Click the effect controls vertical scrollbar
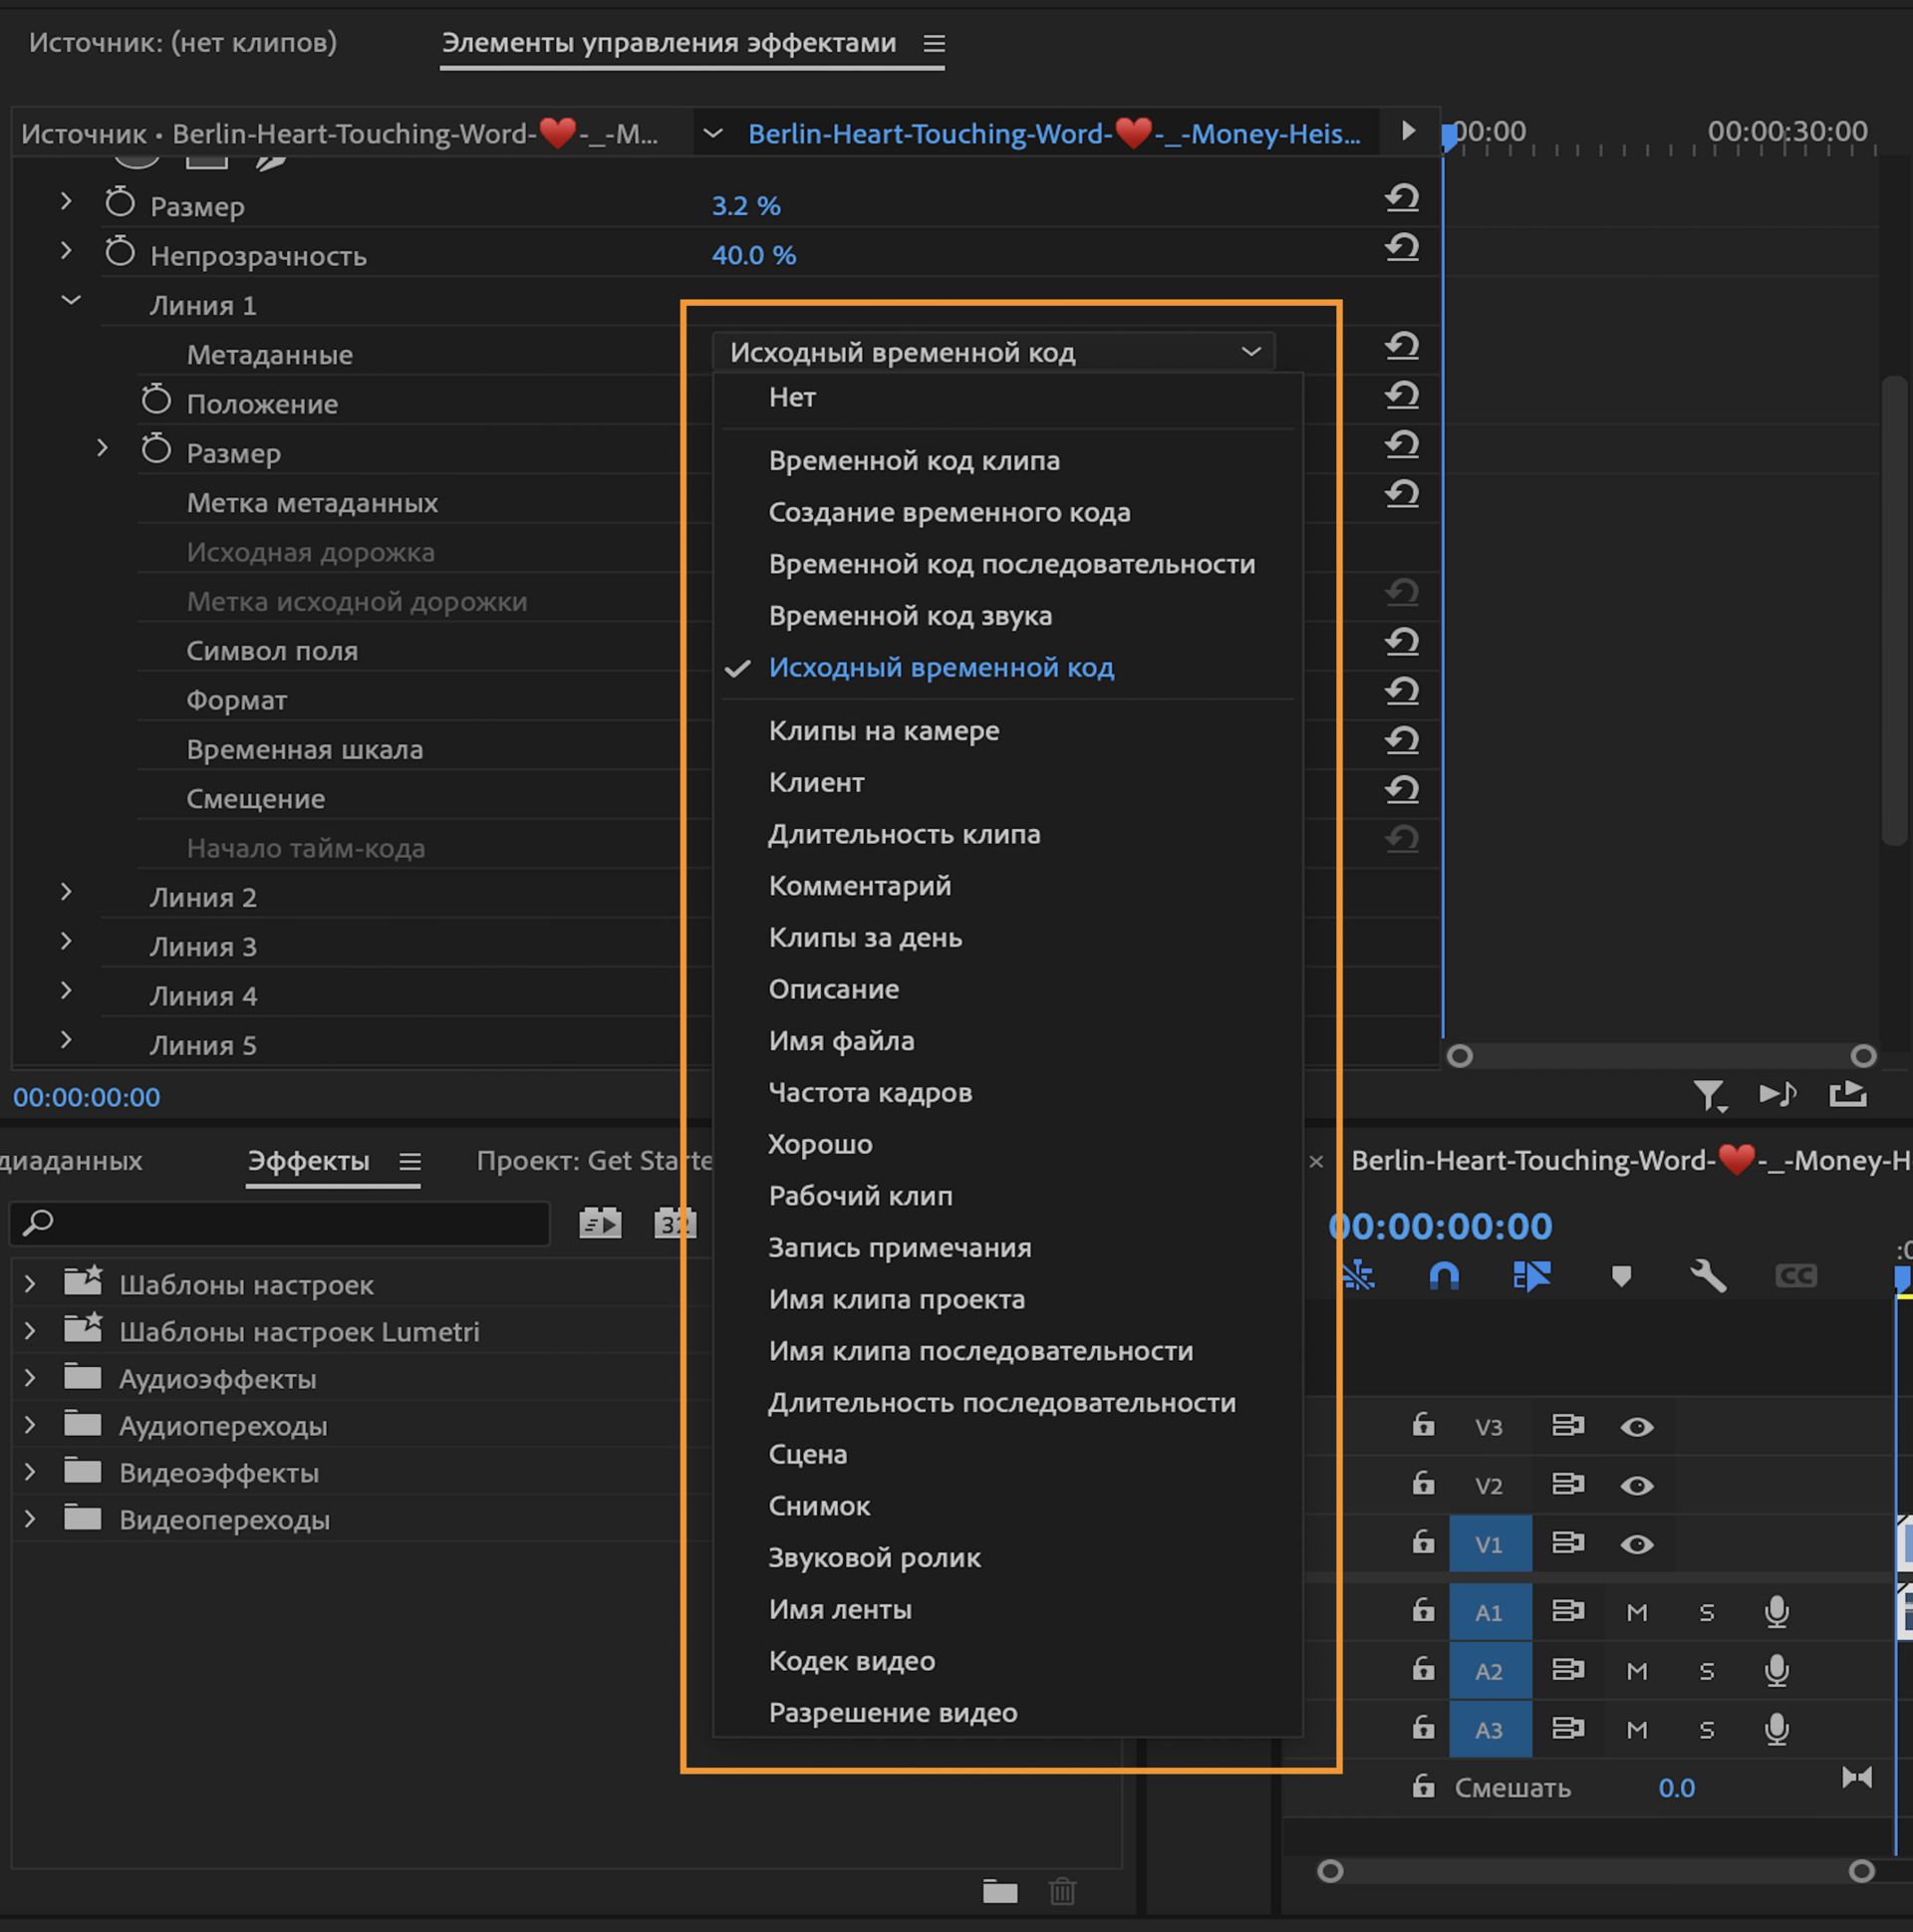 (1895, 610)
